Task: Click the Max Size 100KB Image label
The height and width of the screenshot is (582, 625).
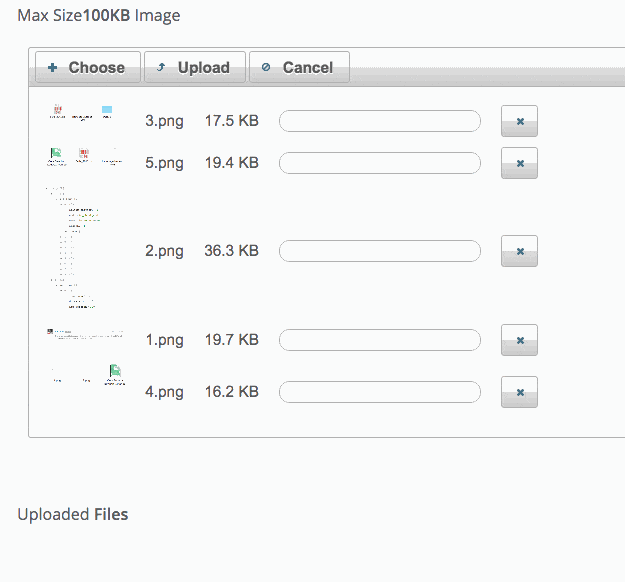Action: [x=98, y=16]
